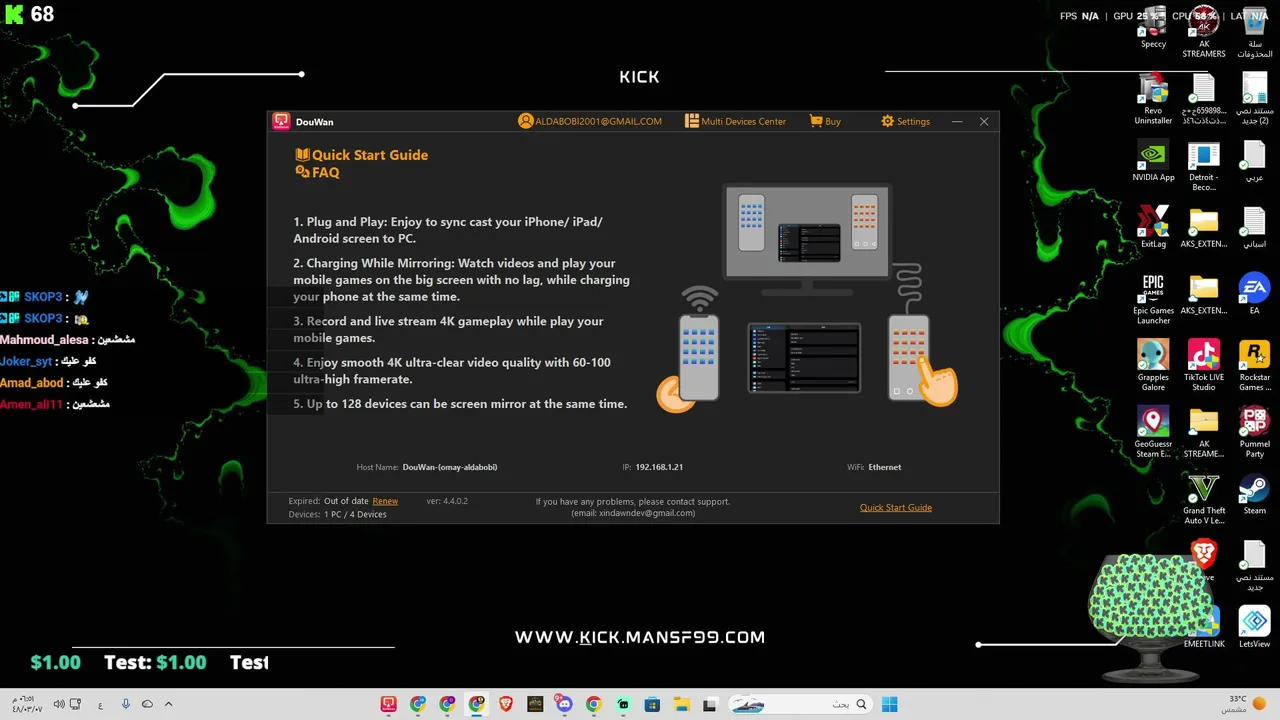Screen dimensions: 1280x720
Task: Click the Buy cart option in DouWan
Action: click(825, 121)
